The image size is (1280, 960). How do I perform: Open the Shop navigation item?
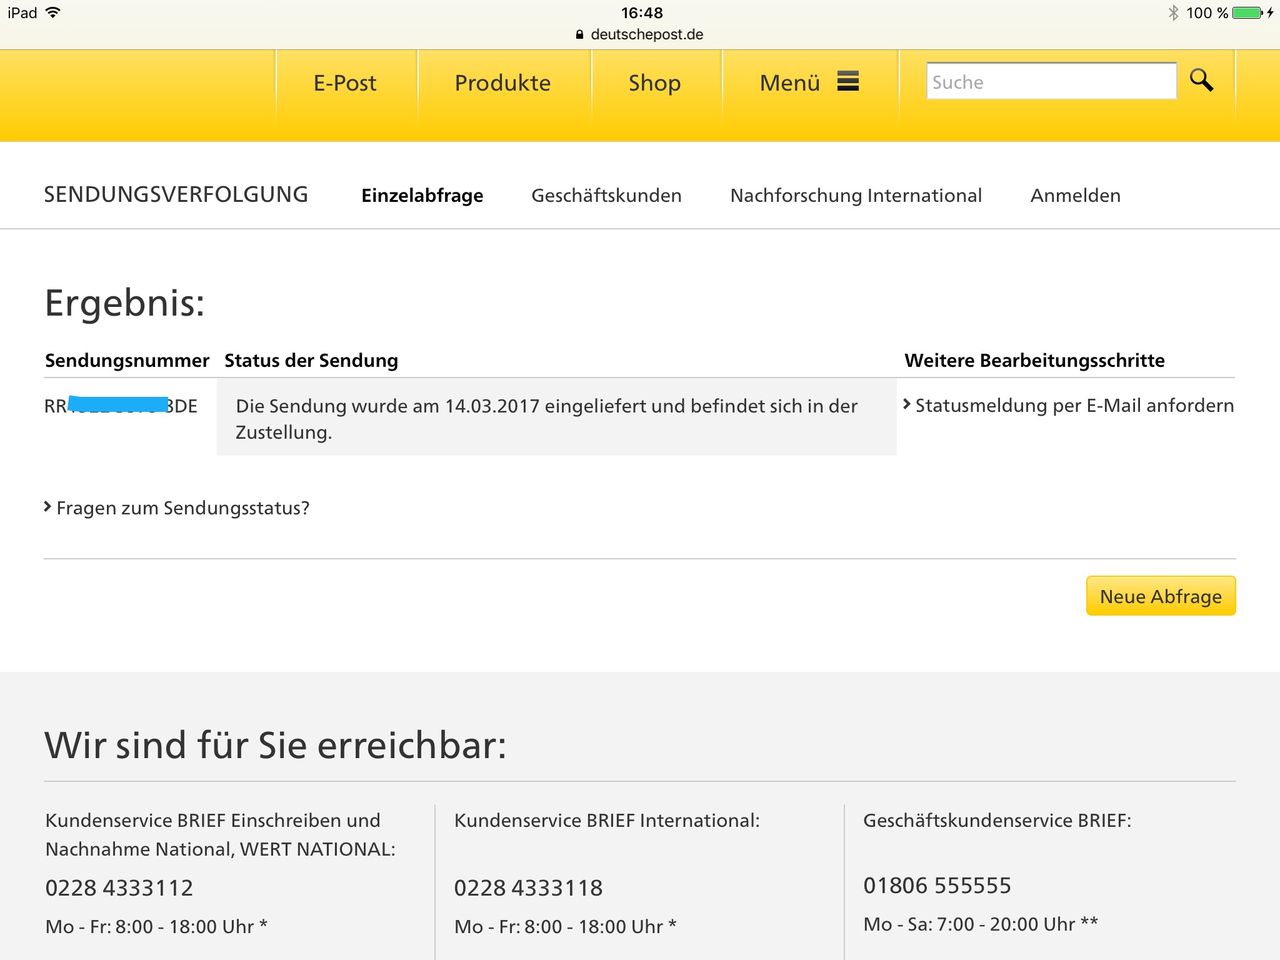tap(655, 83)
